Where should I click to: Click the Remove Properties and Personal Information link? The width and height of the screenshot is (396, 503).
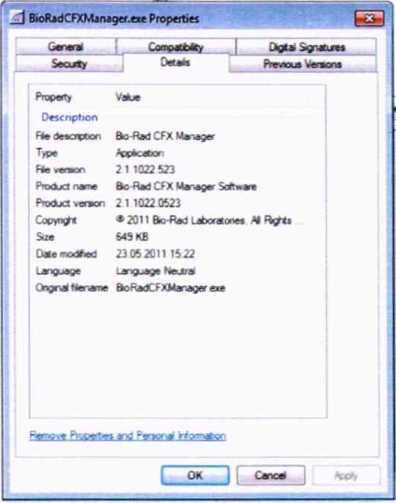[128, 436]
